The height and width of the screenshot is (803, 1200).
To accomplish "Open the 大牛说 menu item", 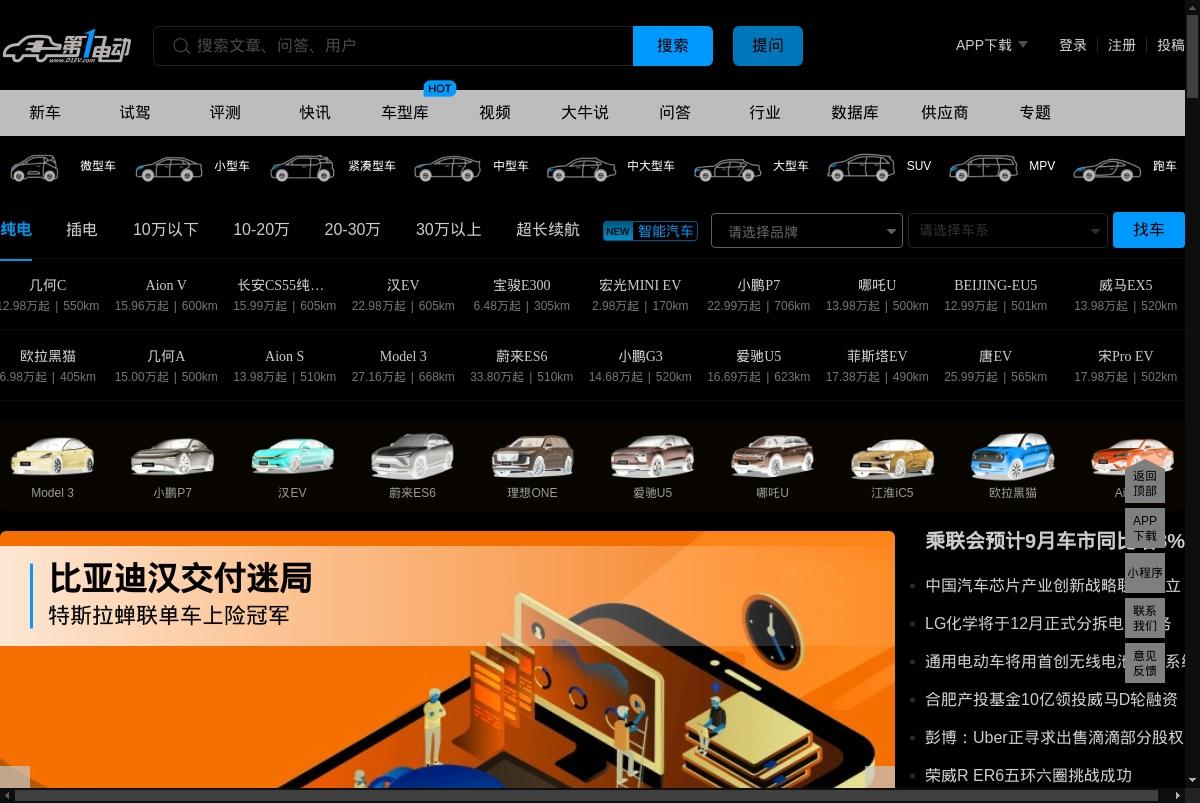I will click(585, 113).
